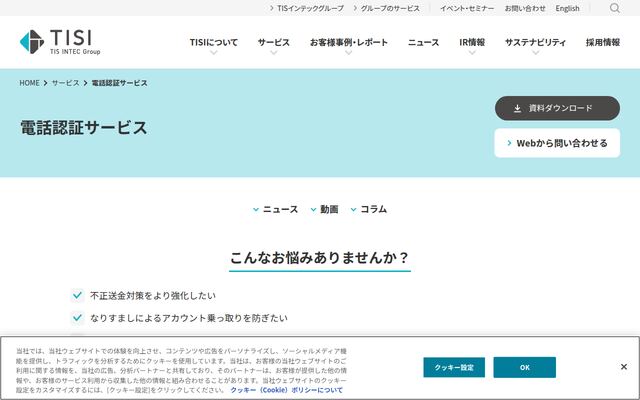The image size is (640, 400).
Task: Expand the TISIについて menu chevron
Action: point(213,53)
